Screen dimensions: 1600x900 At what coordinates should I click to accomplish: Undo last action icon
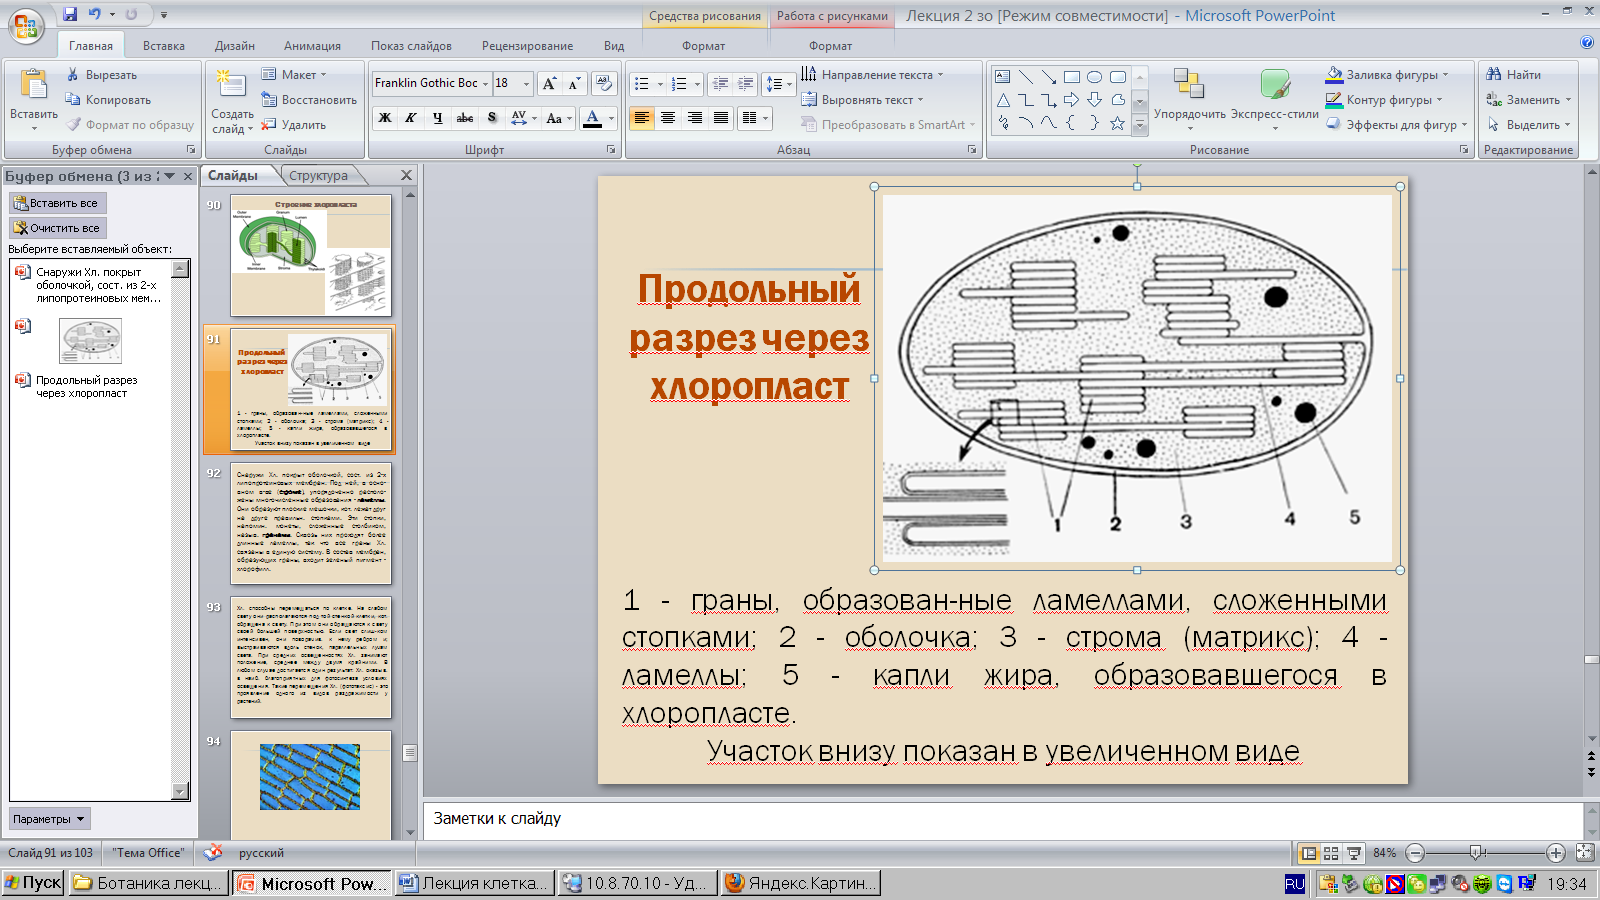coord(95,15)
